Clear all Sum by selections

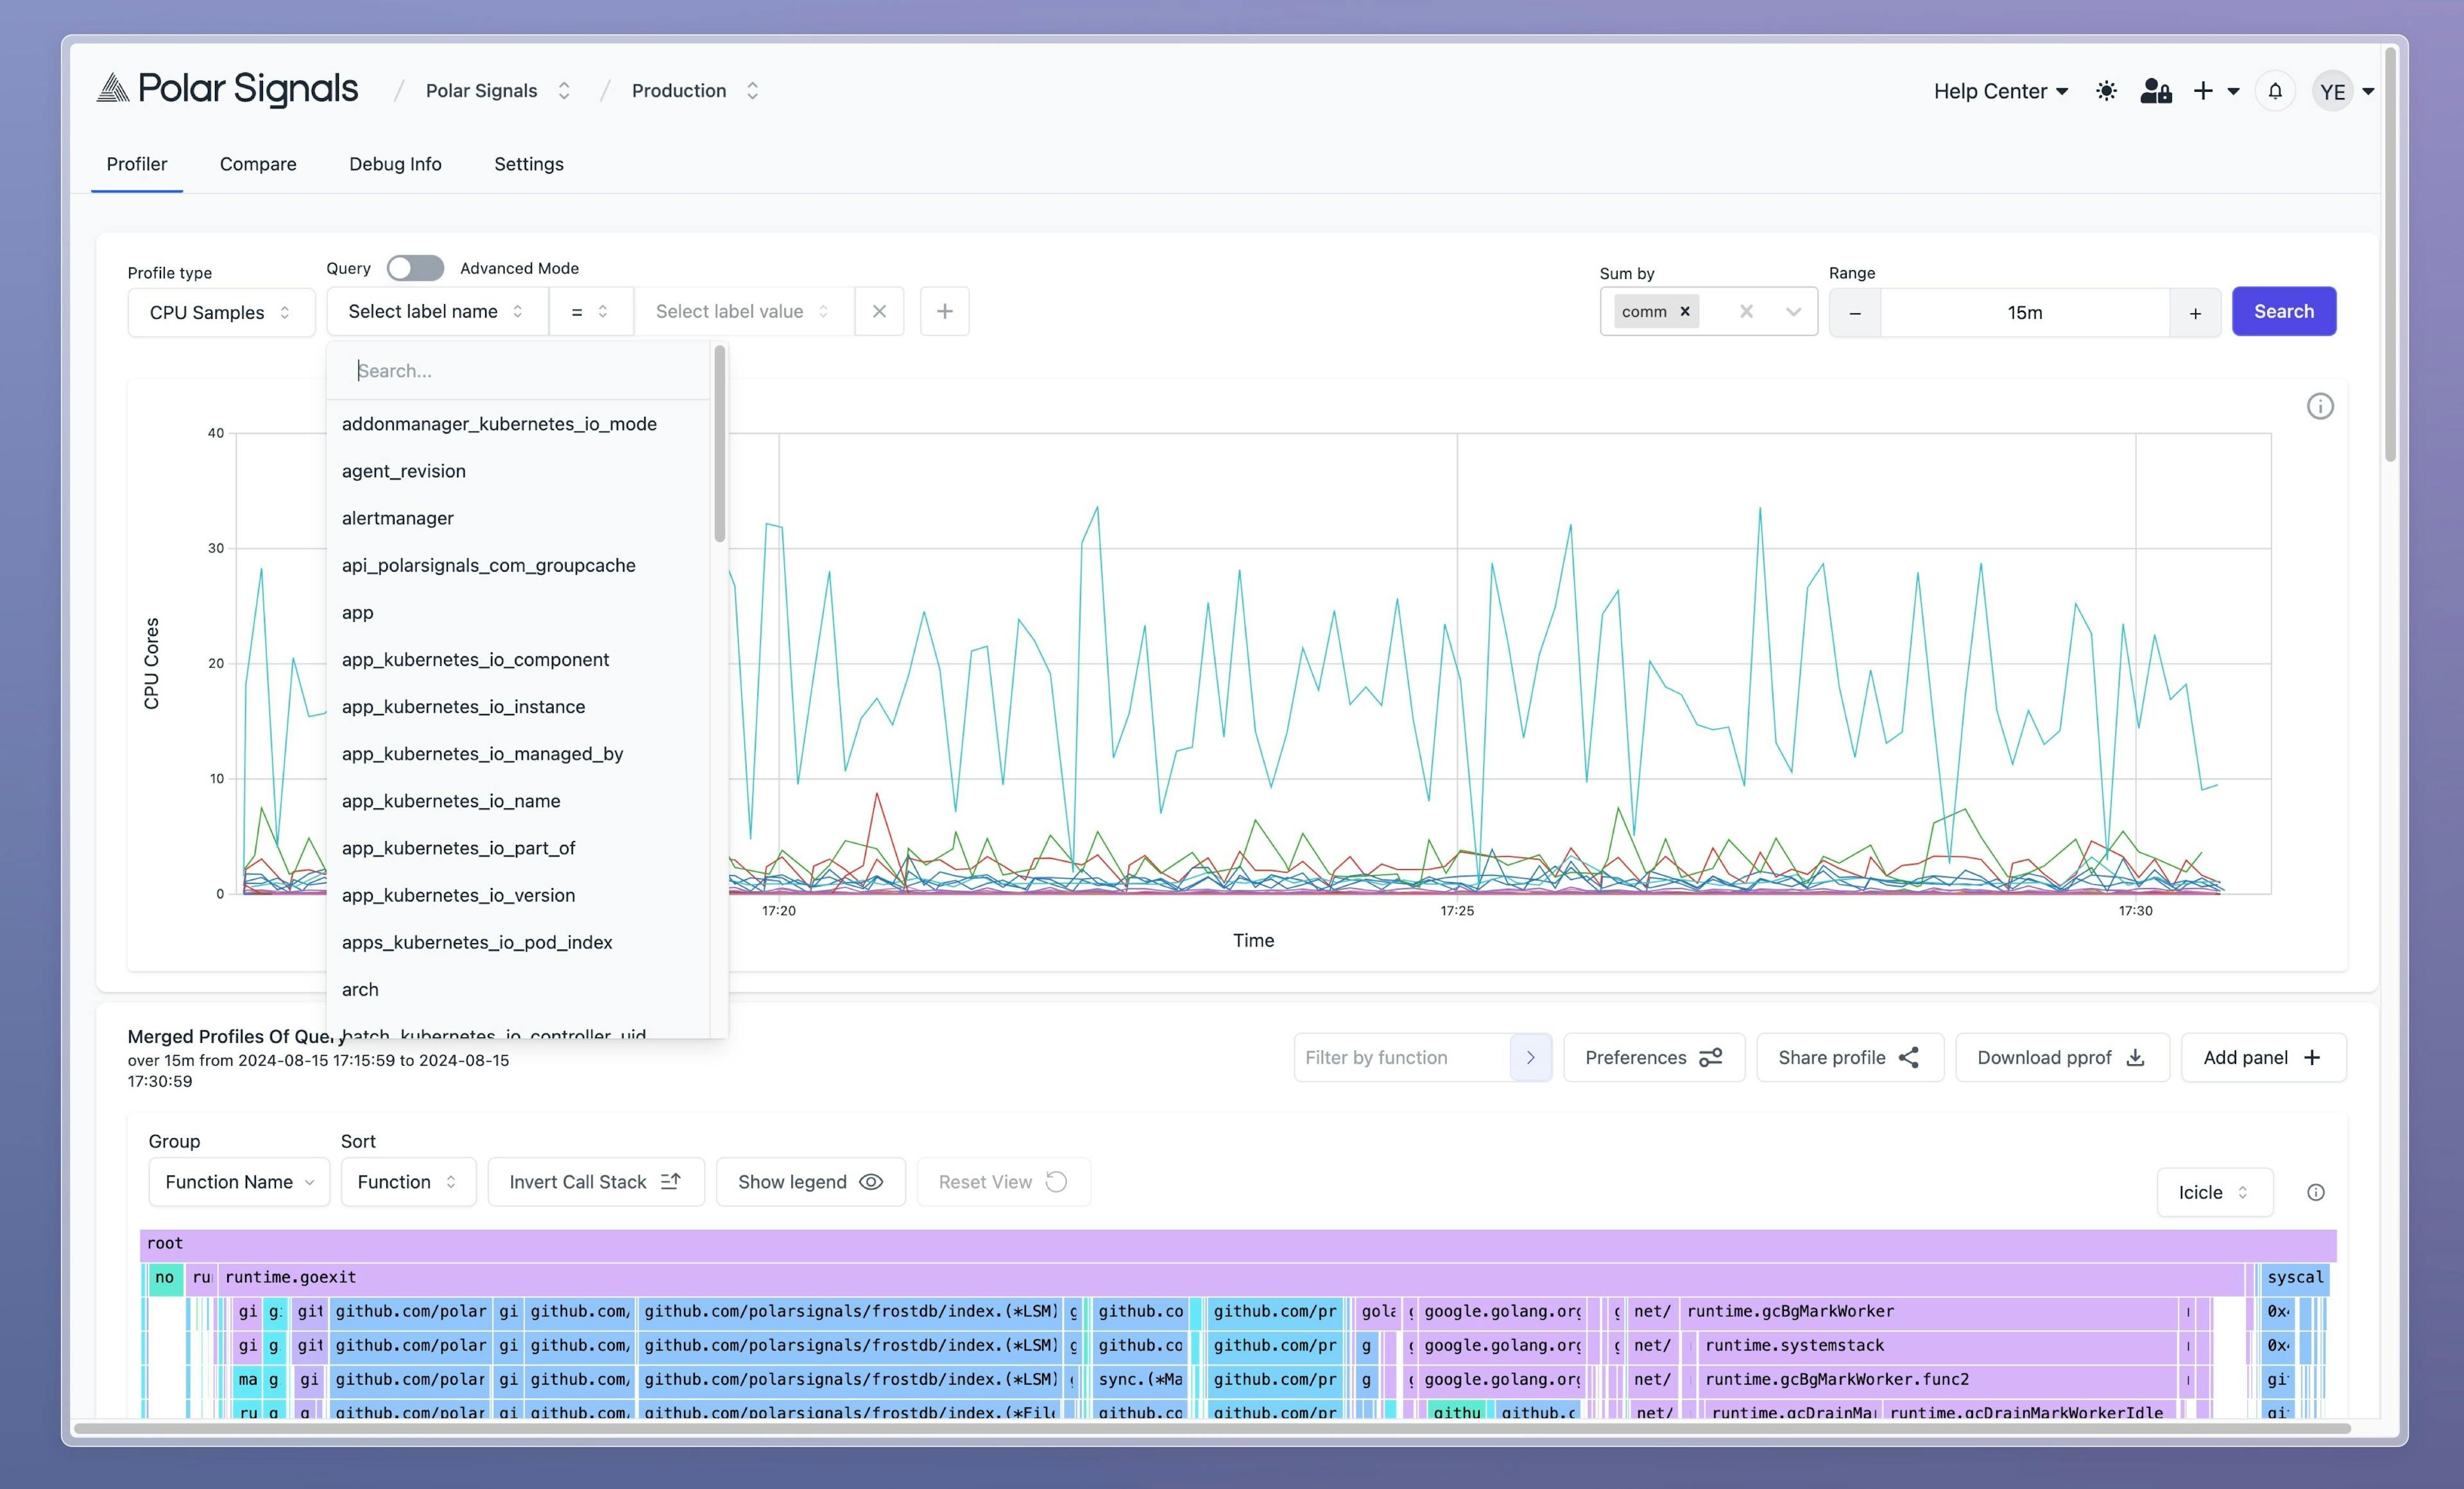click(x=1746, y=311)
